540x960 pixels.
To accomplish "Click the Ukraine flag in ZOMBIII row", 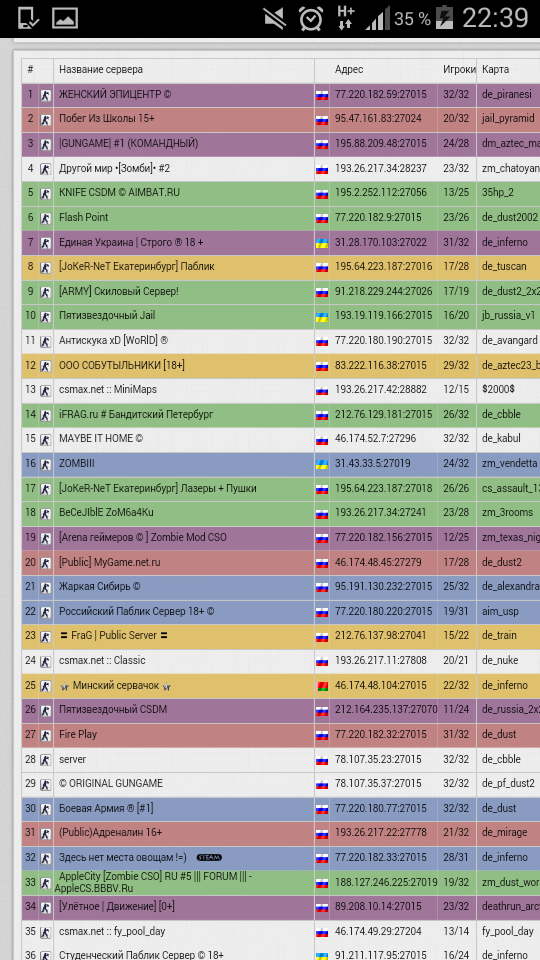I will click(322, 465).
